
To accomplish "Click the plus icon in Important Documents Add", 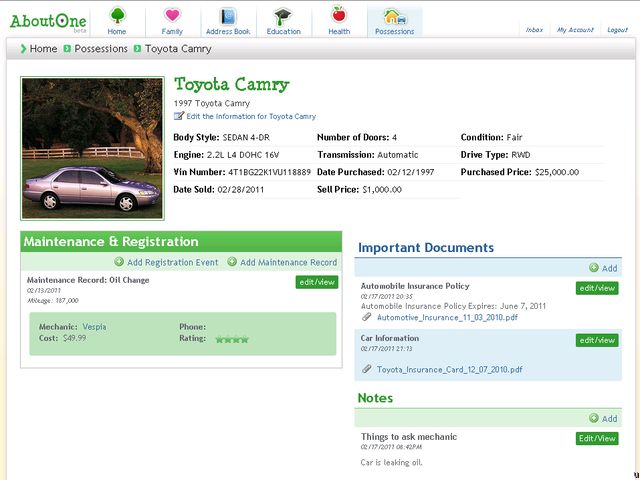I will (594, 268).
